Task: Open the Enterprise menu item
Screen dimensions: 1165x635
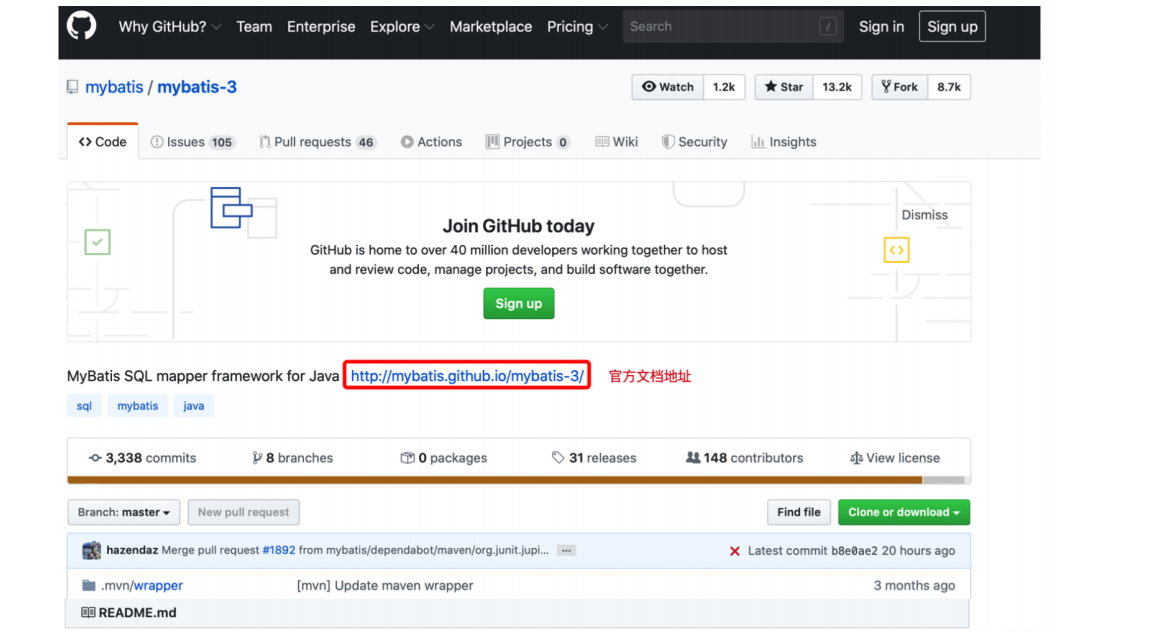Action: (x=321, y=27)
